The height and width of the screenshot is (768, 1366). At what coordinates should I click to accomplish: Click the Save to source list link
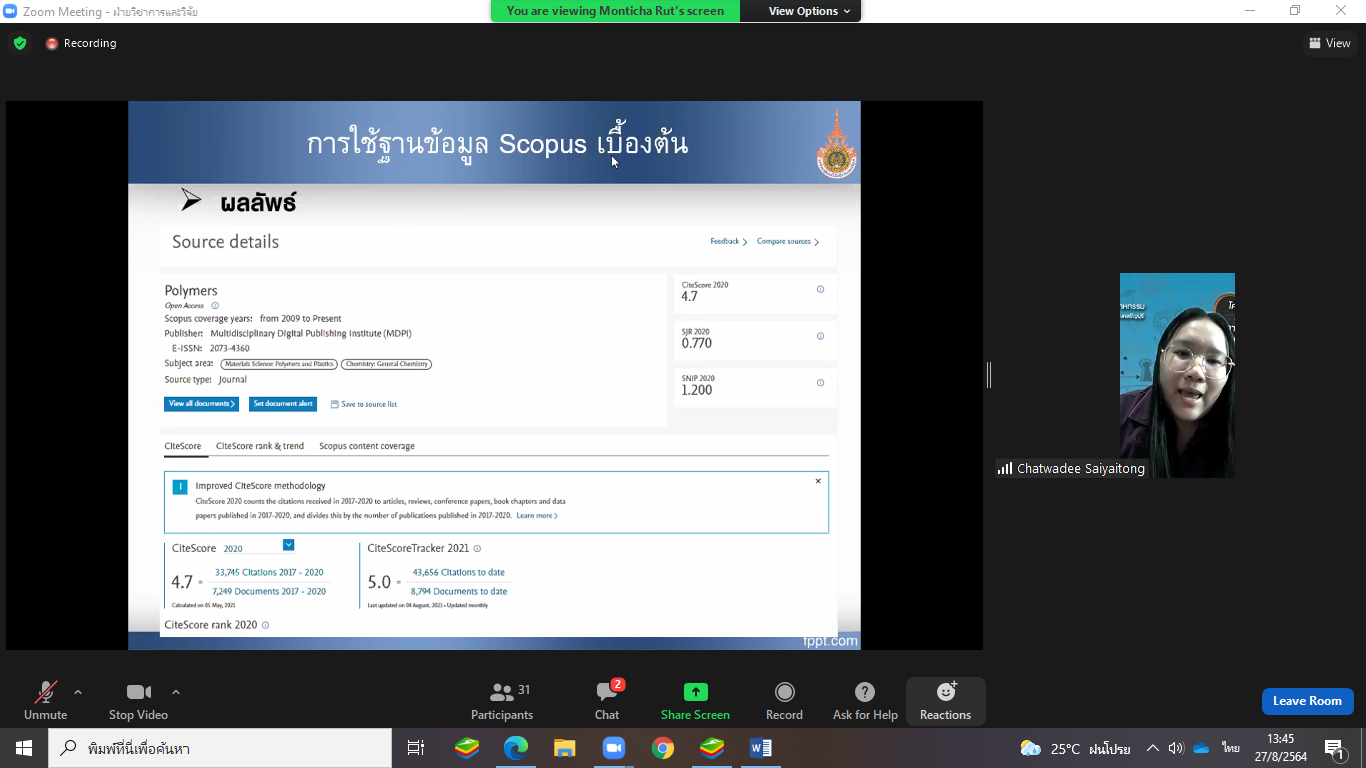coord(364,404)
